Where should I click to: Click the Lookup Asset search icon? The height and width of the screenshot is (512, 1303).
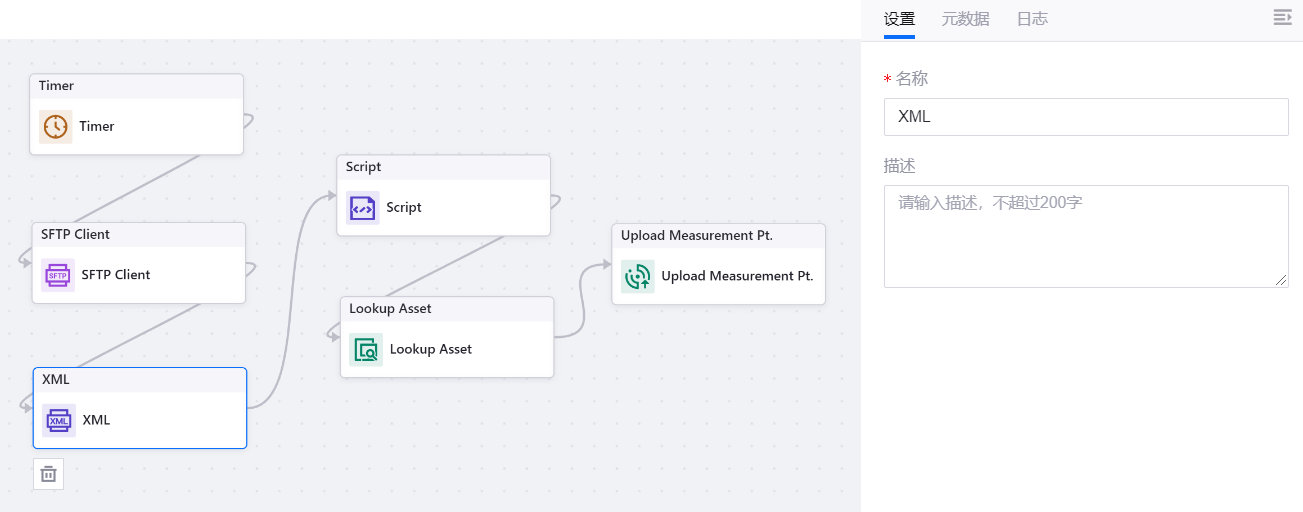[366, 350]
